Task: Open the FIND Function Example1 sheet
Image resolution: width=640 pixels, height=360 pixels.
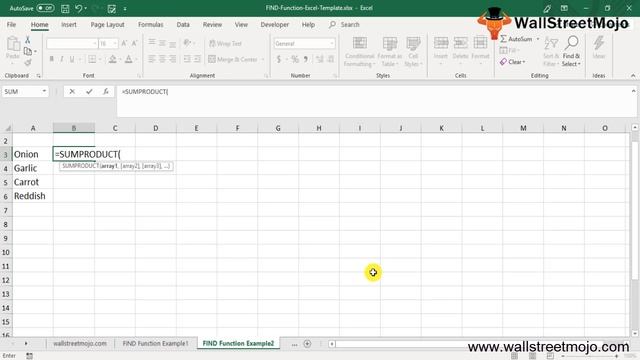Action: point(156,344)
